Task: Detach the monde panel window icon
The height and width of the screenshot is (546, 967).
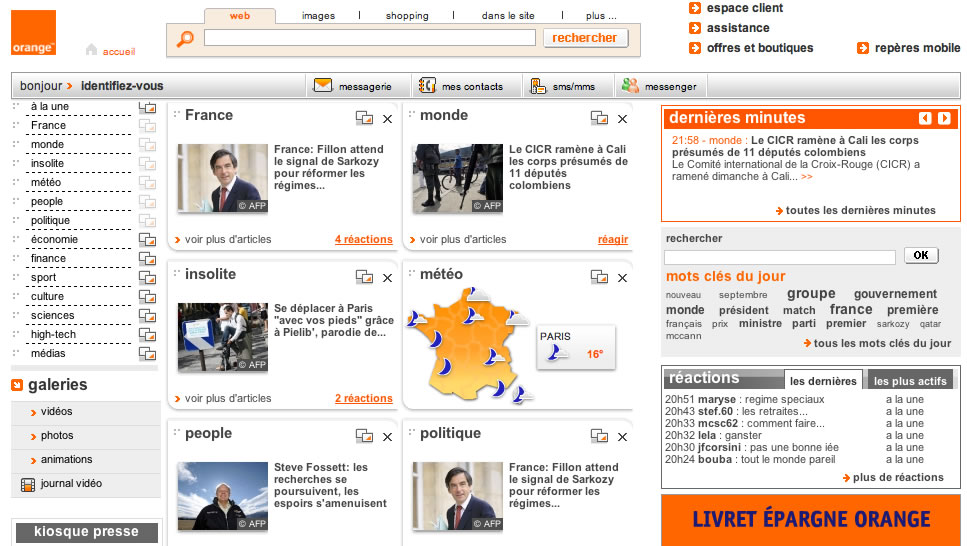Action: [599, 119]
